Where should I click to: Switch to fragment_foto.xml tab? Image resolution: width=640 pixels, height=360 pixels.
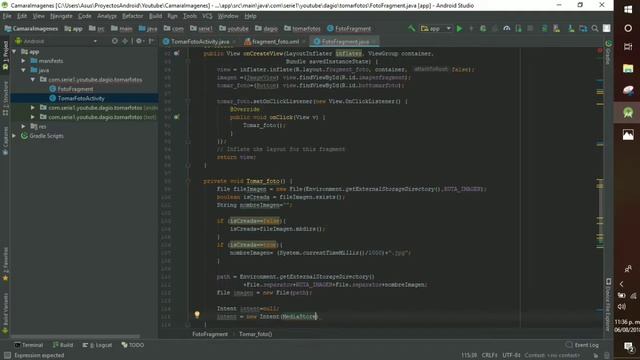(x=276, y=42)
